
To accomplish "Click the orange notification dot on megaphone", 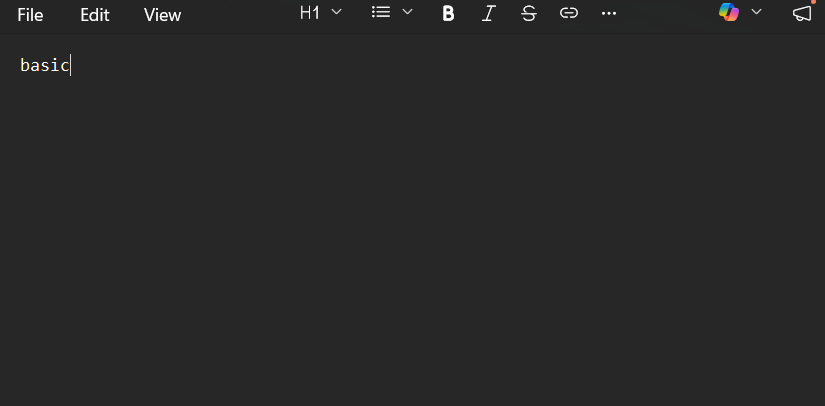I will pos(813,2).
